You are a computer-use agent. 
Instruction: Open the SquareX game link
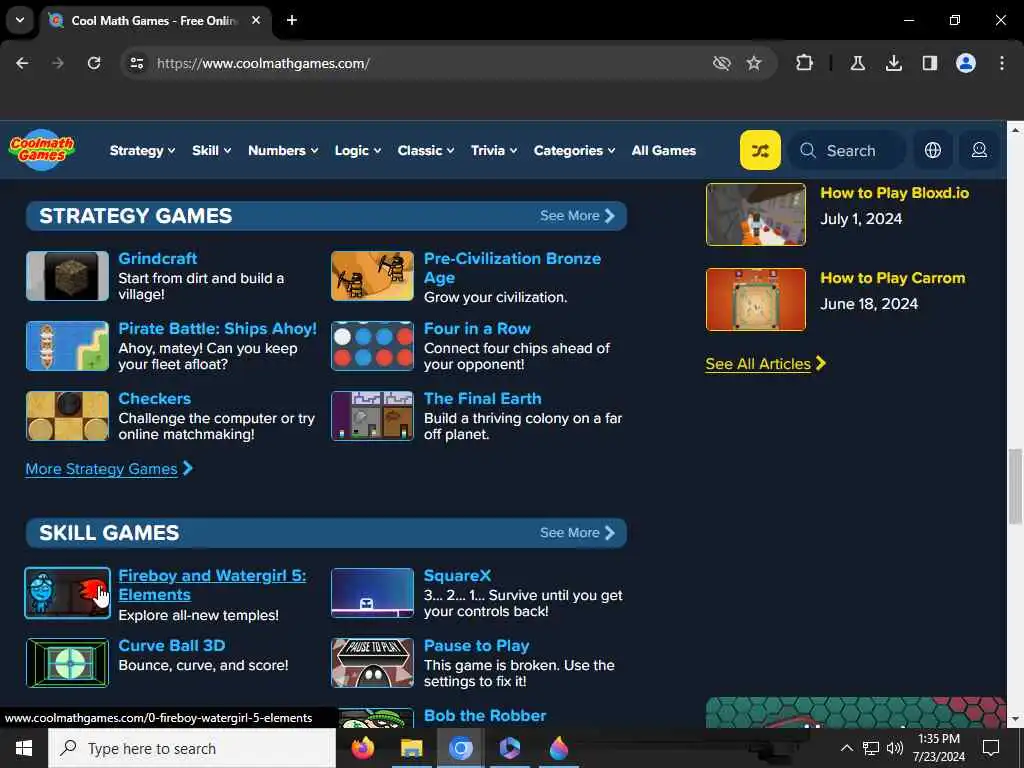tap(457, 575)
